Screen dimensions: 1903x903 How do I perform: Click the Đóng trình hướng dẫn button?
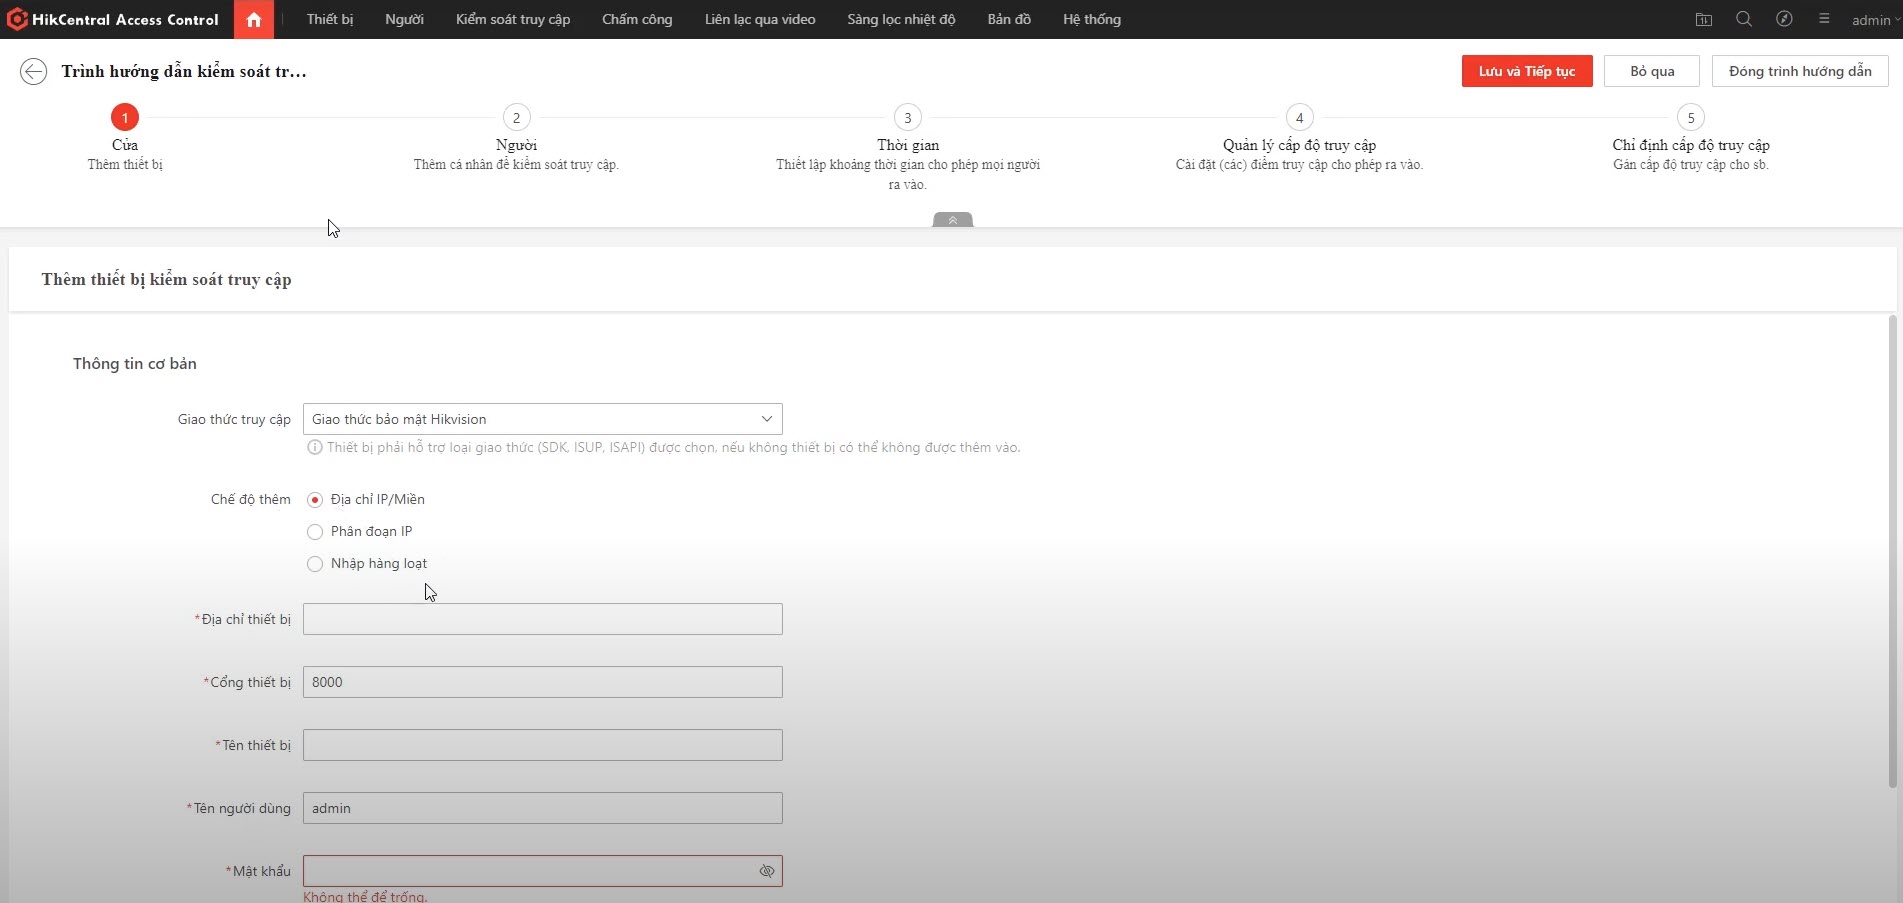pos(1799,71)
